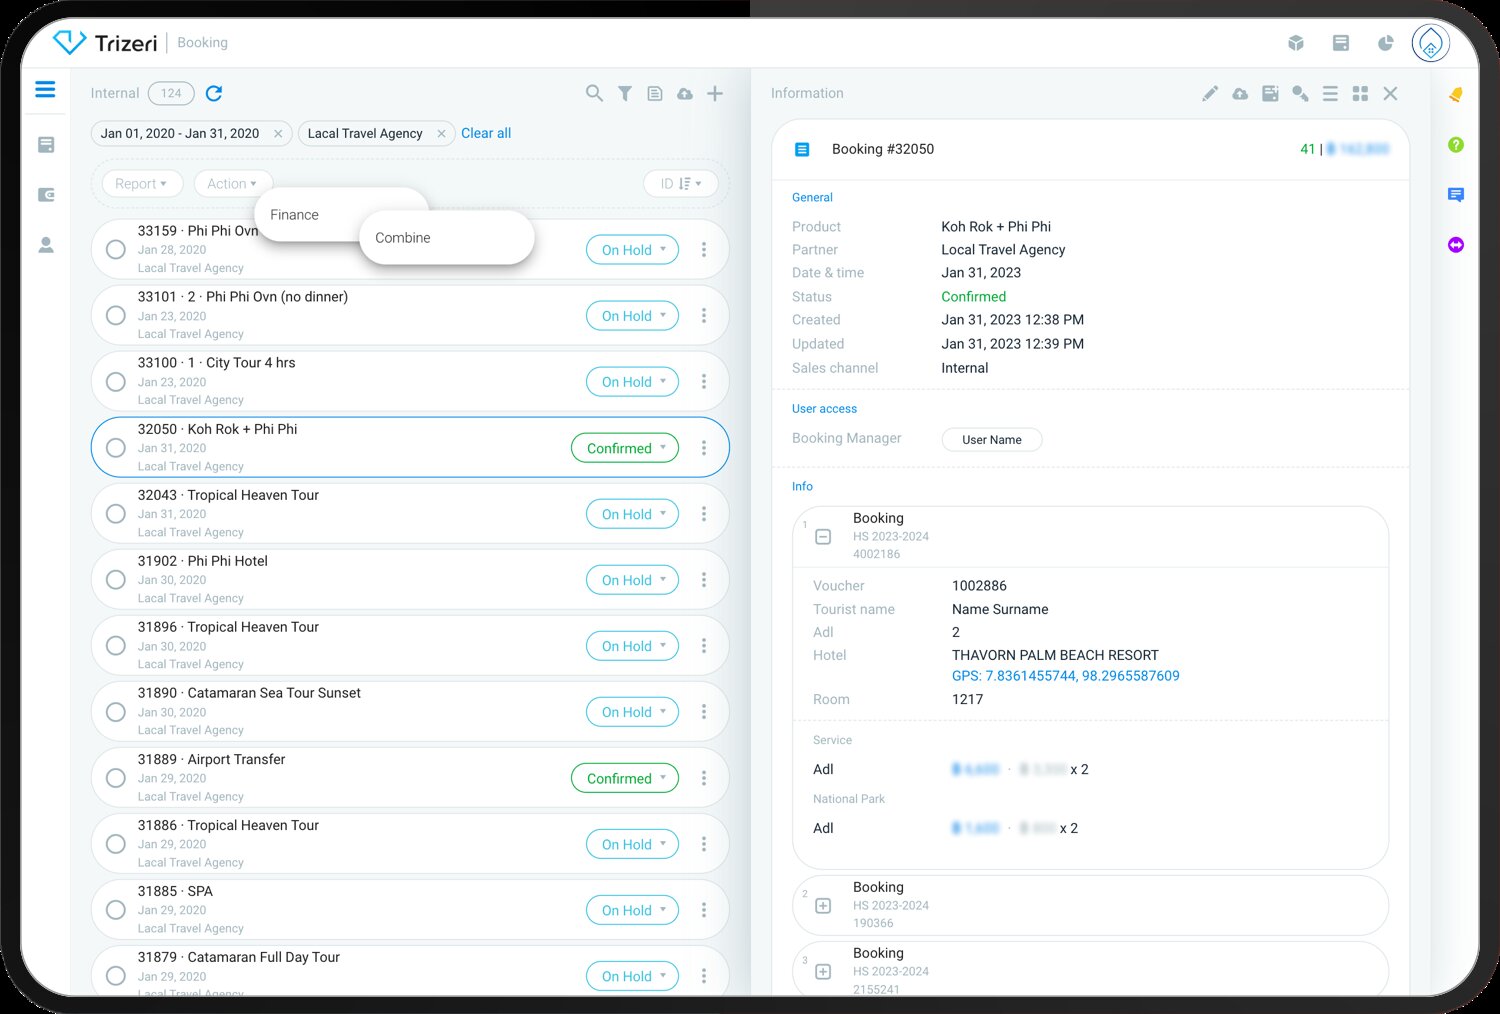
Task: Select radio button for 31885 SPA booking
Action: click(116, 910)
